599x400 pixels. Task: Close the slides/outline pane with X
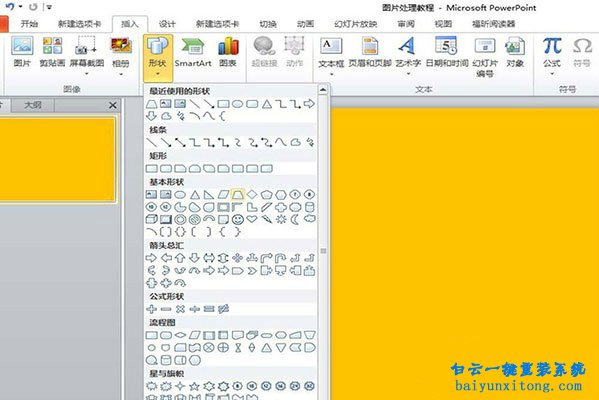(x=113, y=105)
